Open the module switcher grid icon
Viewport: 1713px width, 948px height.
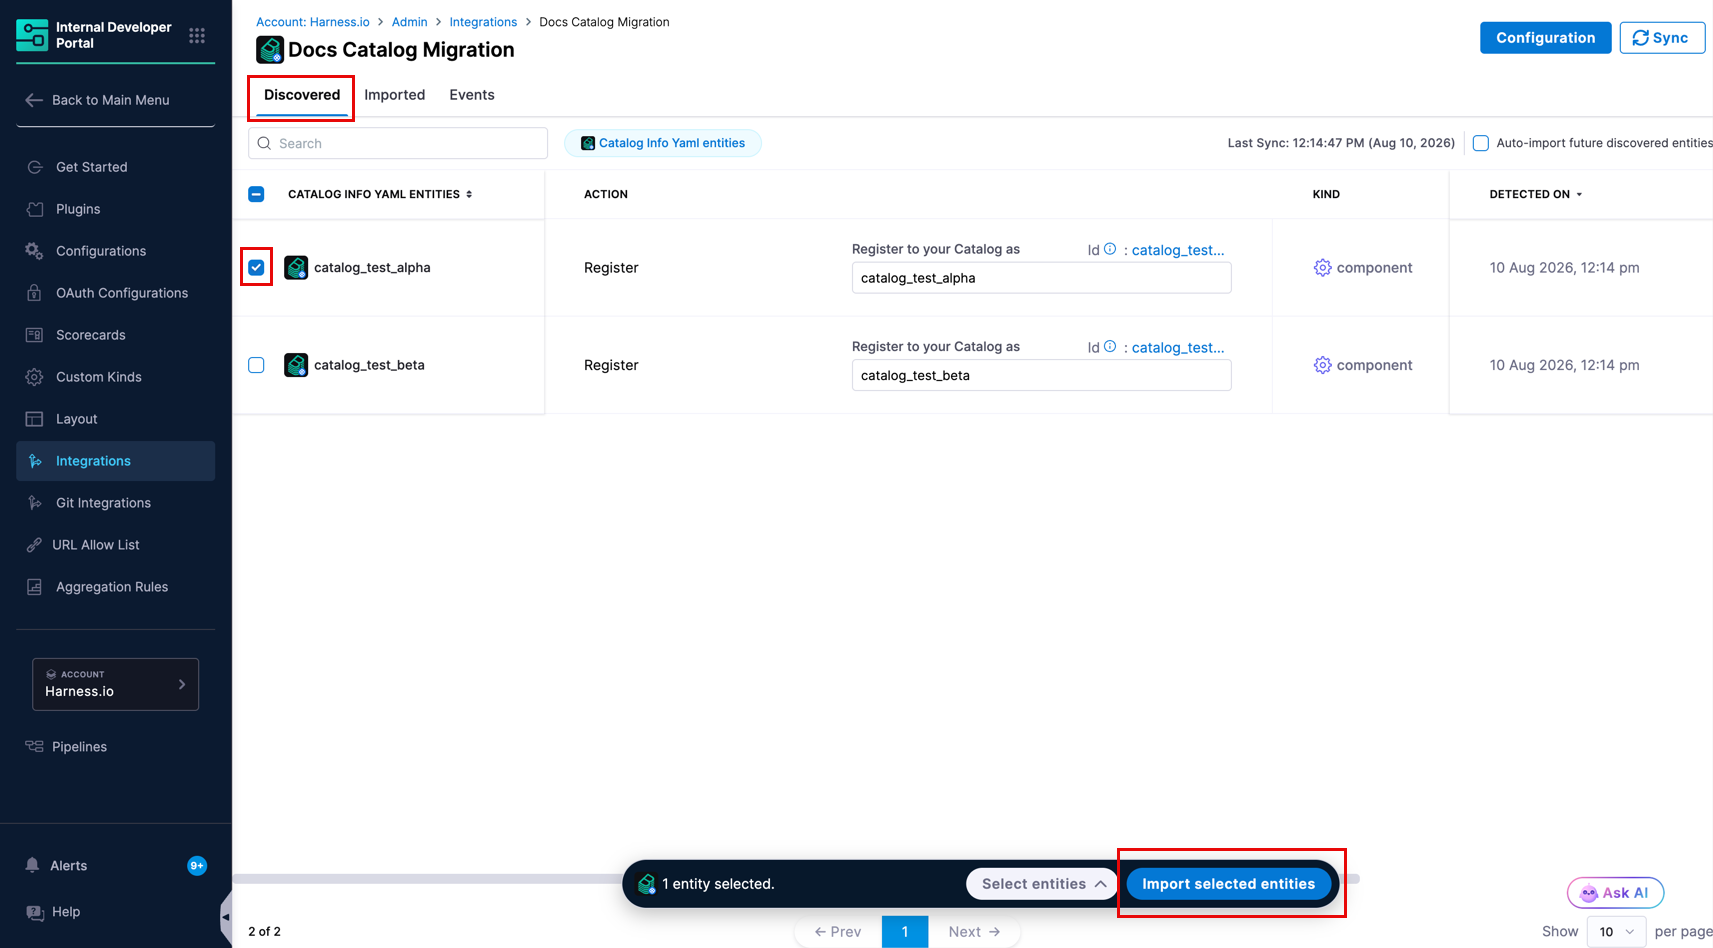197,36
